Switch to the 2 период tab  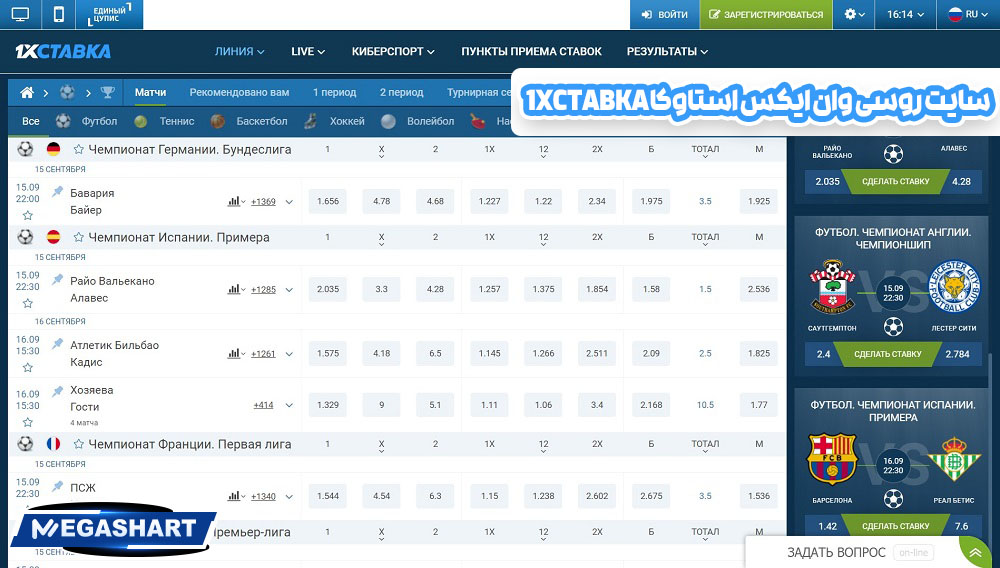[401, 92]
